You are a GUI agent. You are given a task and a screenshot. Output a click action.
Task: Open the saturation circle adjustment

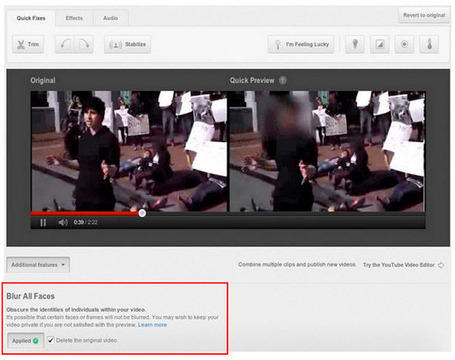point(404,44)
